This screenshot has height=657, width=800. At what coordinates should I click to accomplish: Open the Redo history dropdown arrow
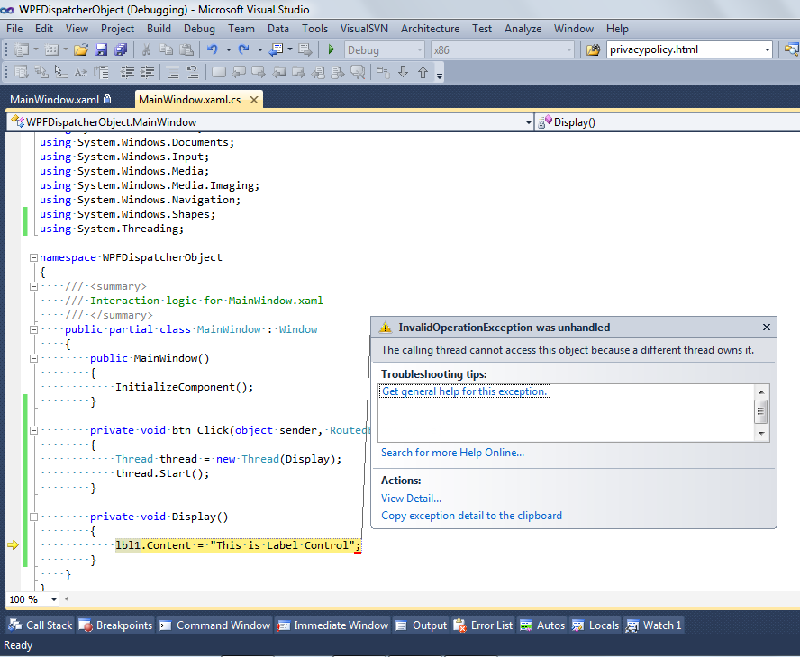coord(260,50)
